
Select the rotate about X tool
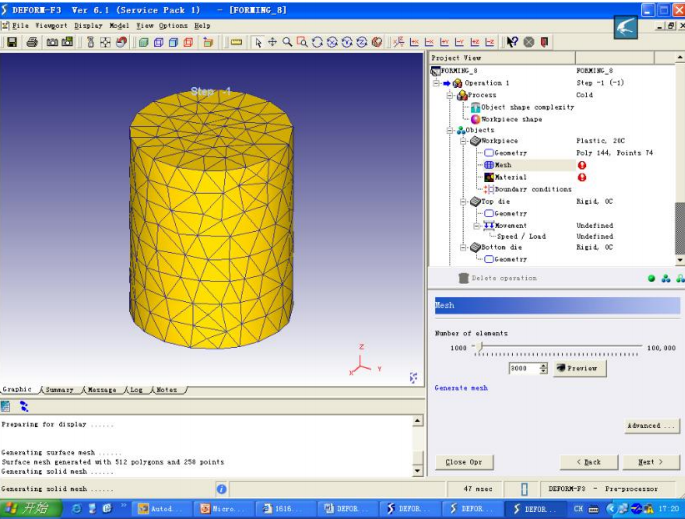click(x=332, y=42)
